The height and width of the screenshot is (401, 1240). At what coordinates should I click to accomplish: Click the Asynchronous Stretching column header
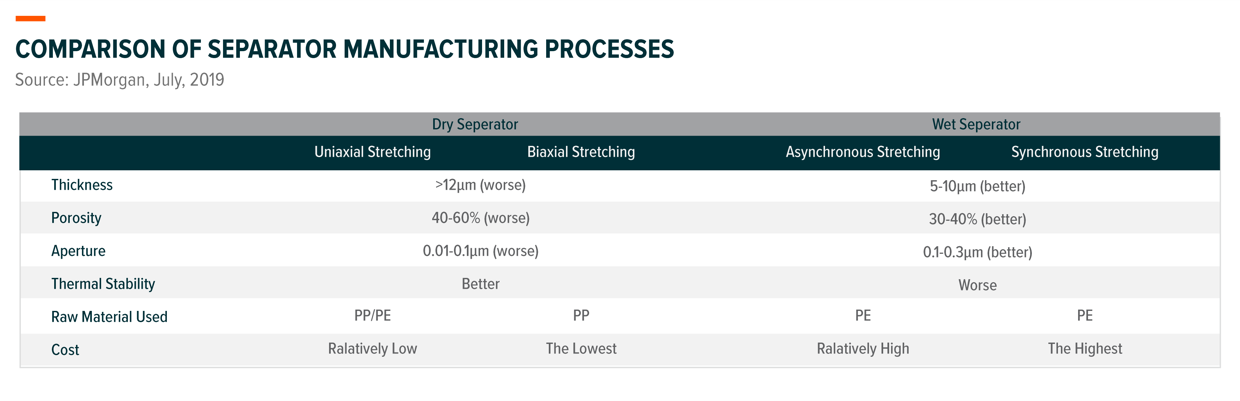863,153
